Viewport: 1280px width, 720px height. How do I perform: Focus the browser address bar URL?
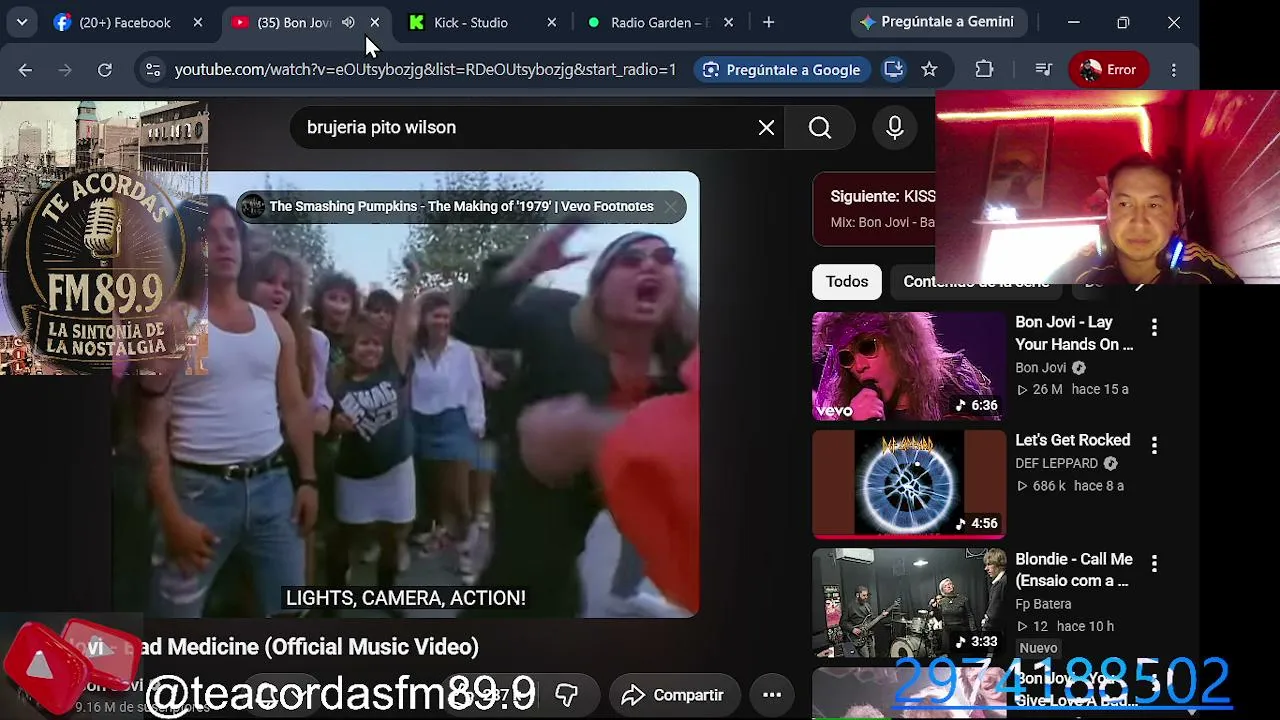coord(425,70)
